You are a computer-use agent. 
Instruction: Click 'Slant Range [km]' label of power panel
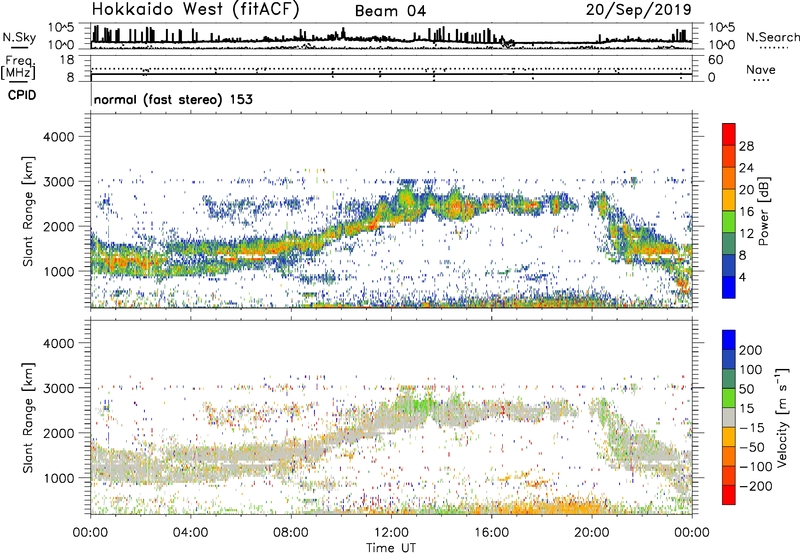click(x=29, y=211)
